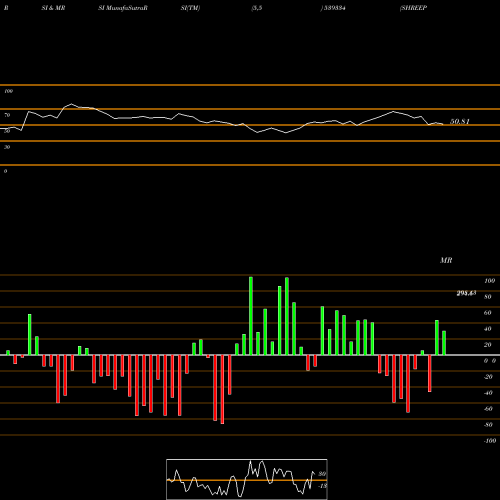Click the -18 label in the mini chart
This screenshot has height=500, width=500.
[x=322, y=486]
